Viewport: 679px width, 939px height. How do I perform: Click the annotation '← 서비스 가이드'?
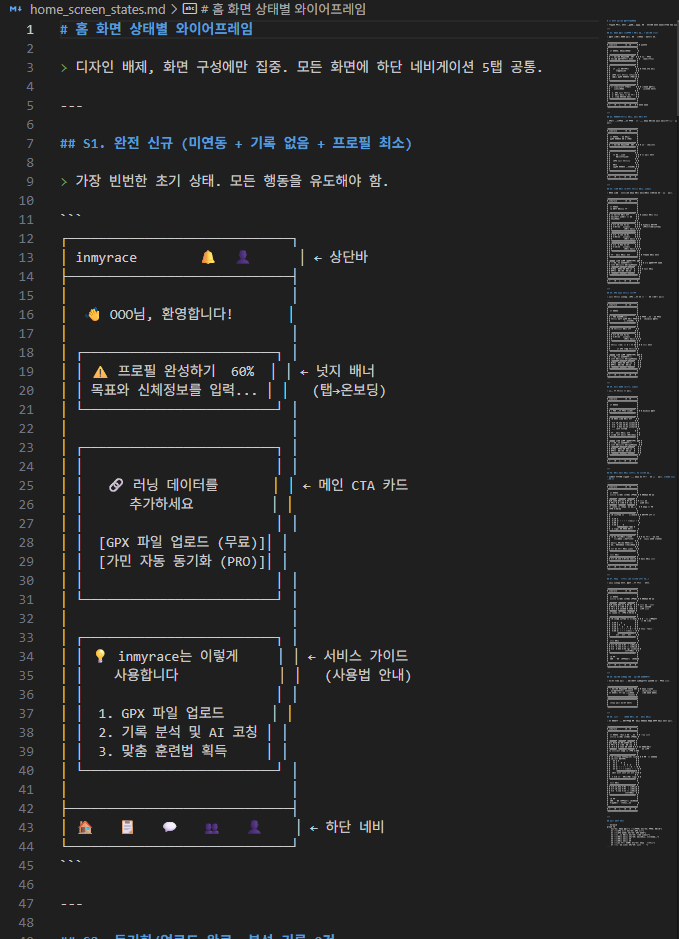point(357,656)
